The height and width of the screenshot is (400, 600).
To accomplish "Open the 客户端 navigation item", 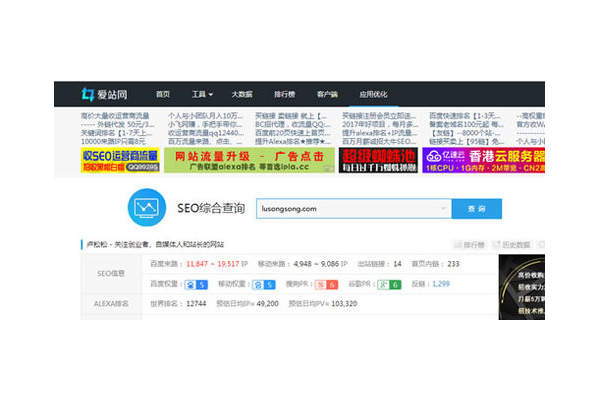I will [x=327, y=94].
